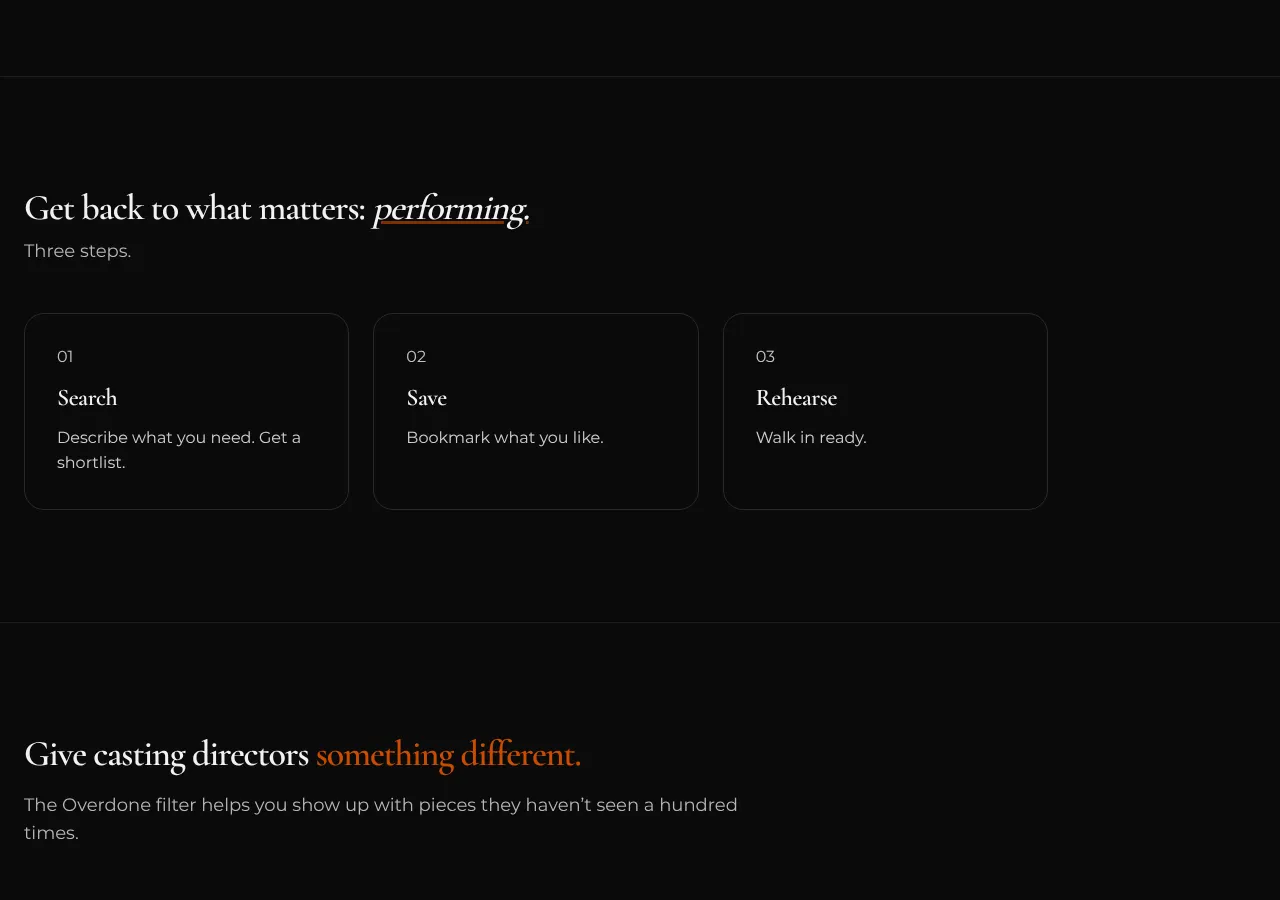This screenshot has width=1280, height=900.
Task: Click the underlined word "performing."
Action: 451,208
